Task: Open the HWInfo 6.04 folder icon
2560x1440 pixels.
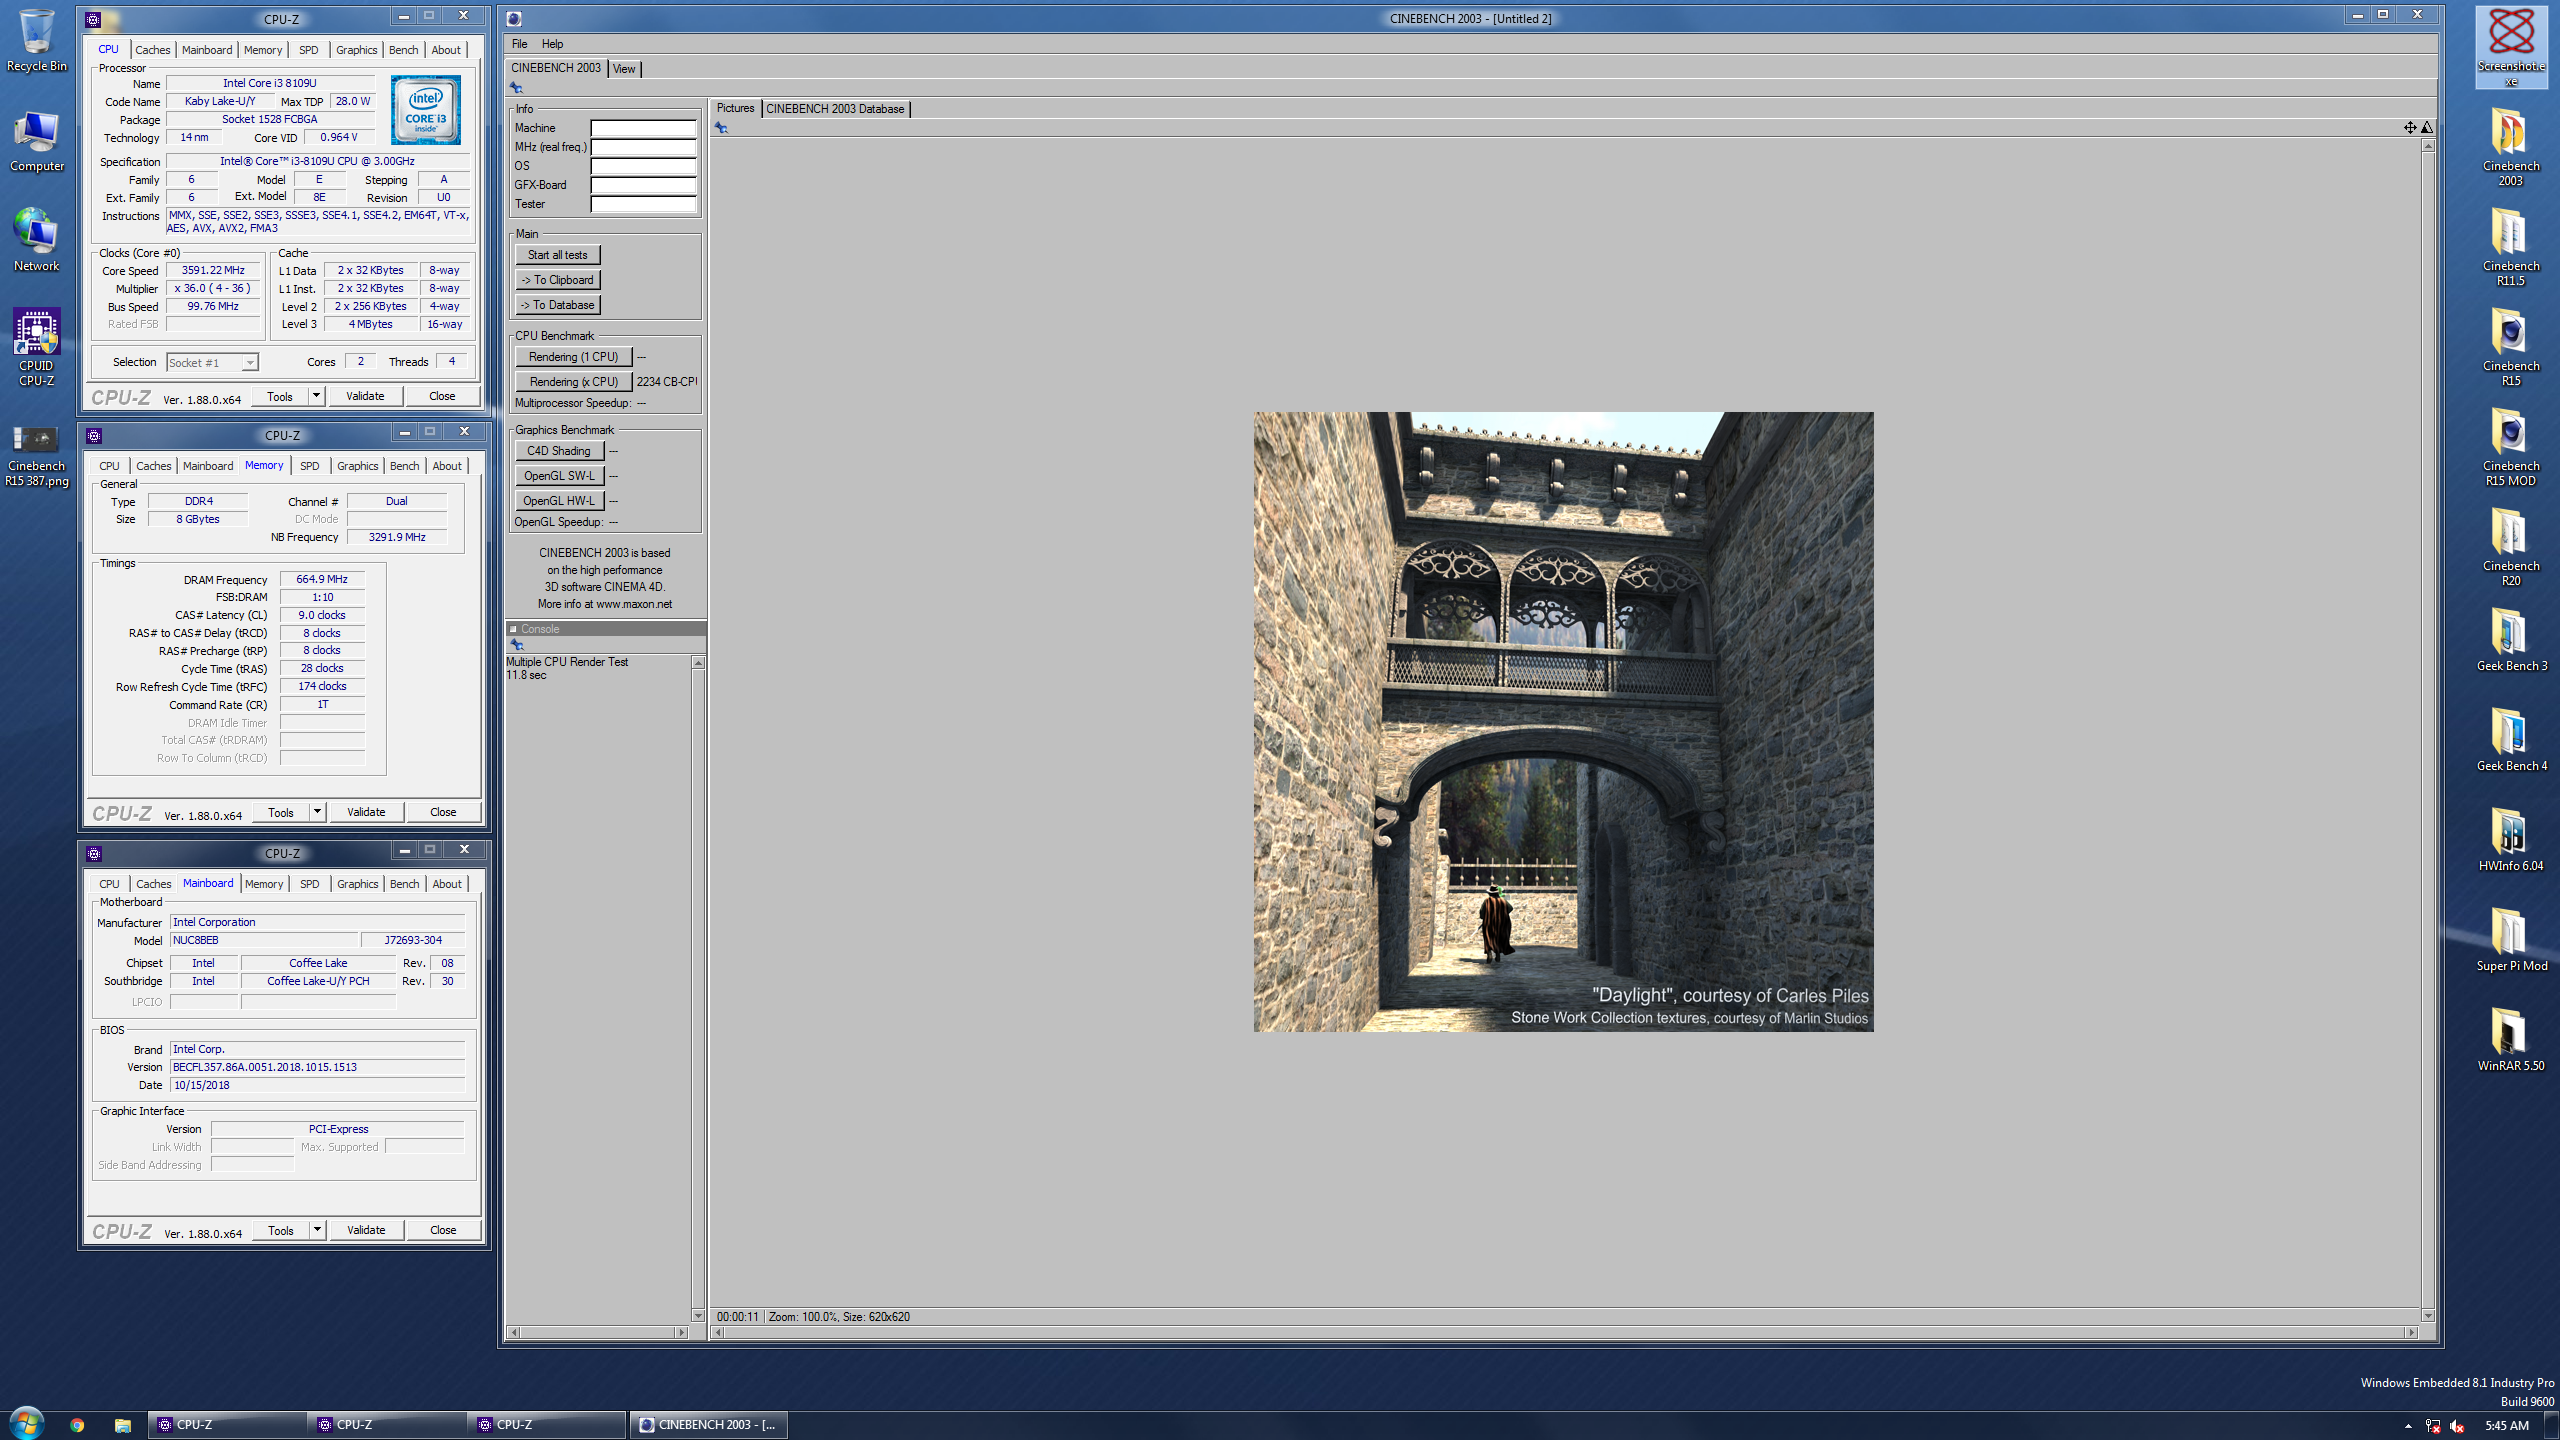Action: pyautogui.click(x=2511, y=840)
